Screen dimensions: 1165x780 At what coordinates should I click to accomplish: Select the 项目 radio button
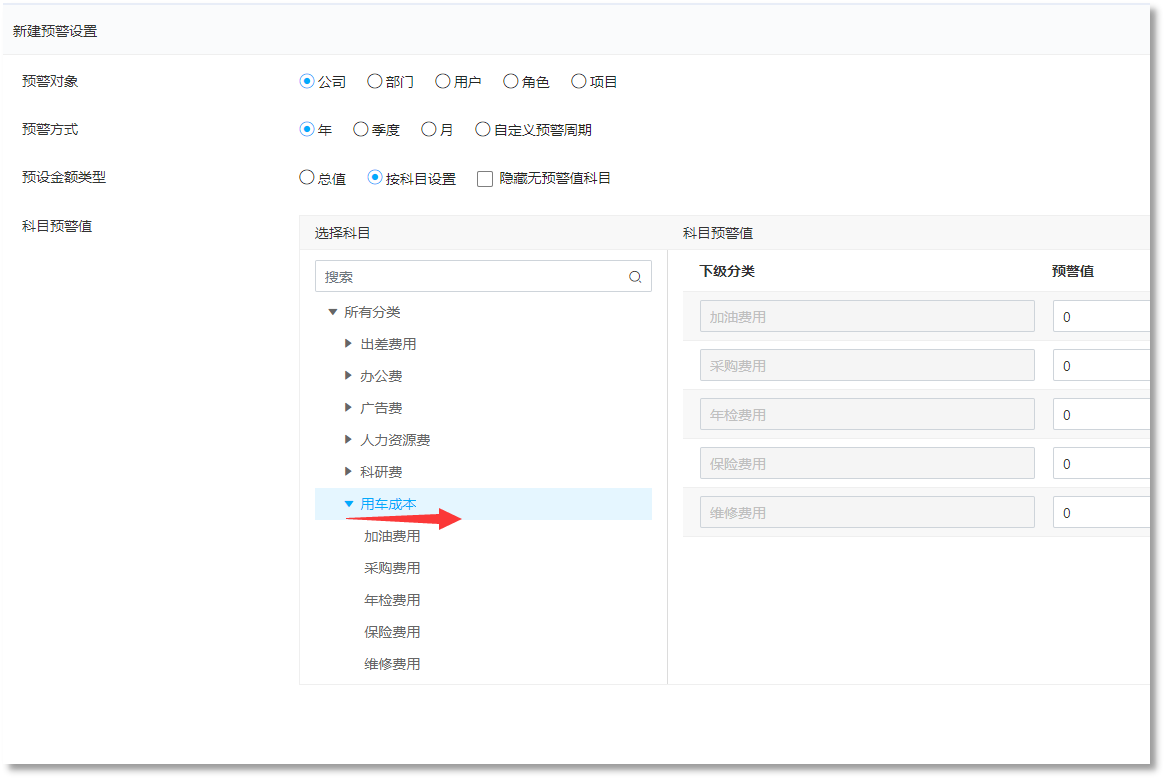coord(579,82)
